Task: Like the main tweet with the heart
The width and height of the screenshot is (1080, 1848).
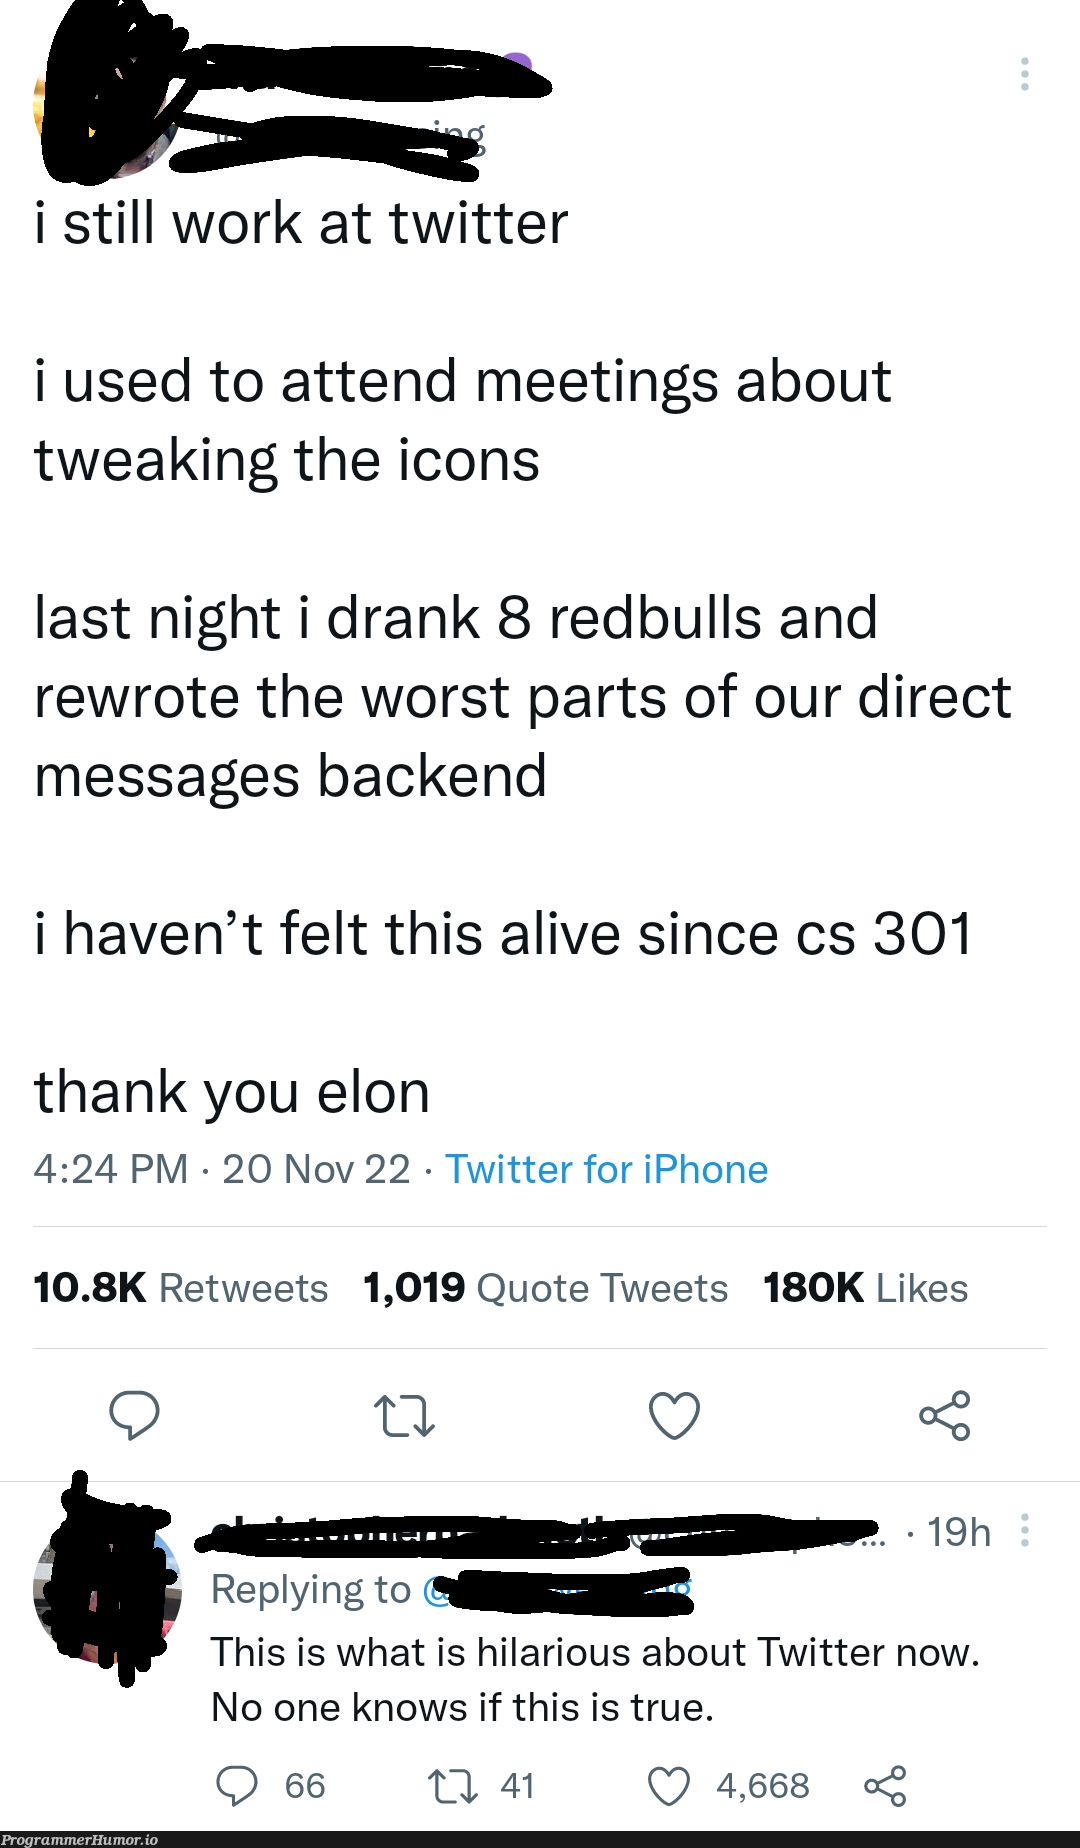Action: point(674,1416)
